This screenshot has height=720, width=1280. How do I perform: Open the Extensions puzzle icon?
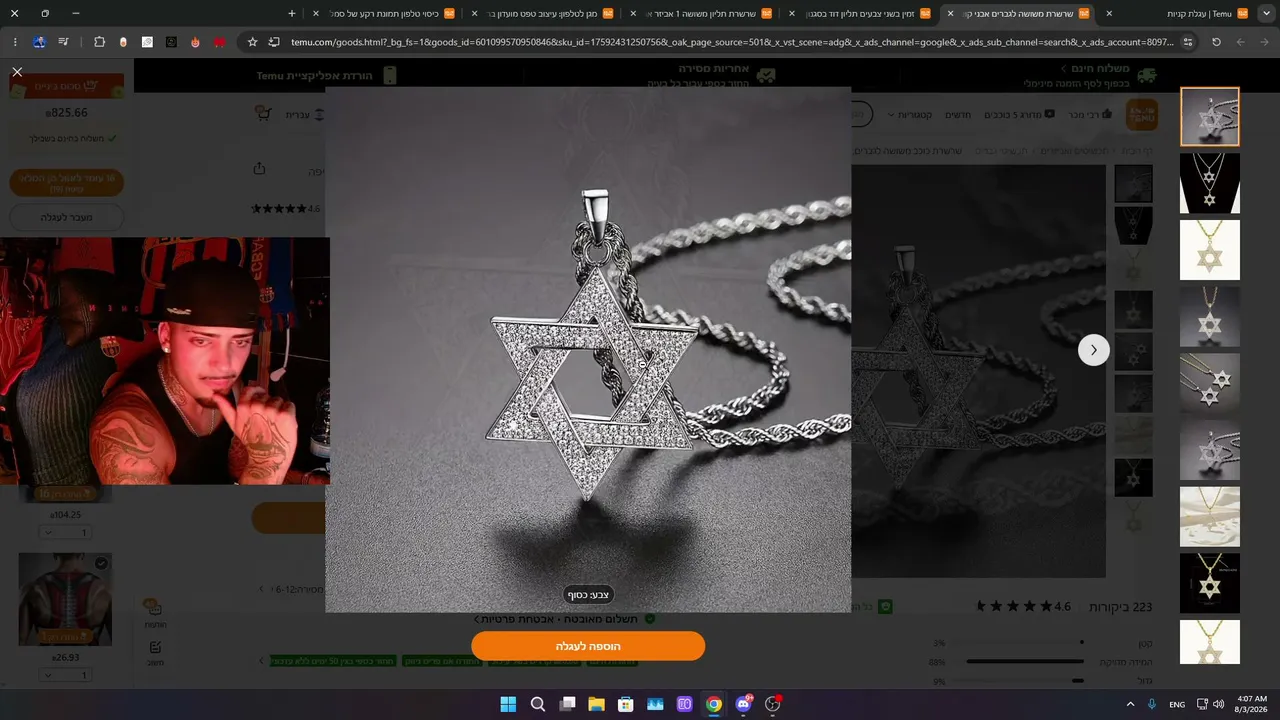[x=99, y=42]
